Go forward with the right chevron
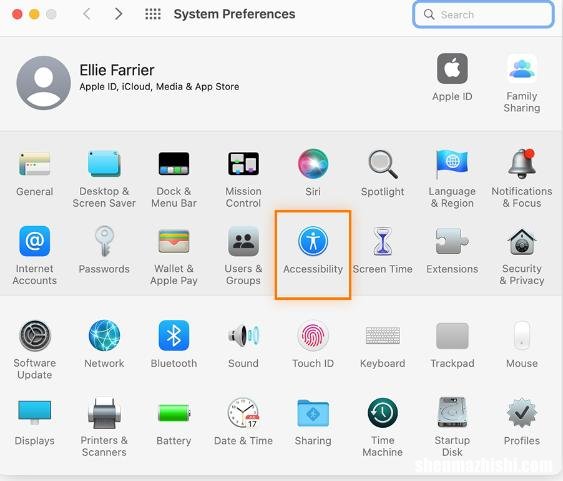The image size is (563, 481). pos(118,14)
